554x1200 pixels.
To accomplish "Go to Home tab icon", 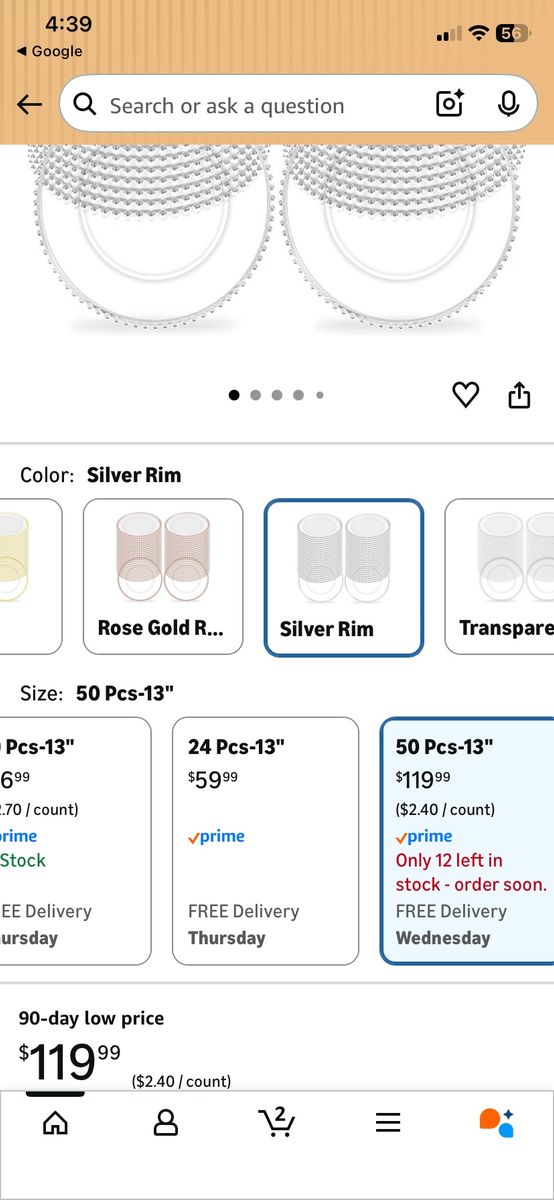I will click(x=56, y=1122).
